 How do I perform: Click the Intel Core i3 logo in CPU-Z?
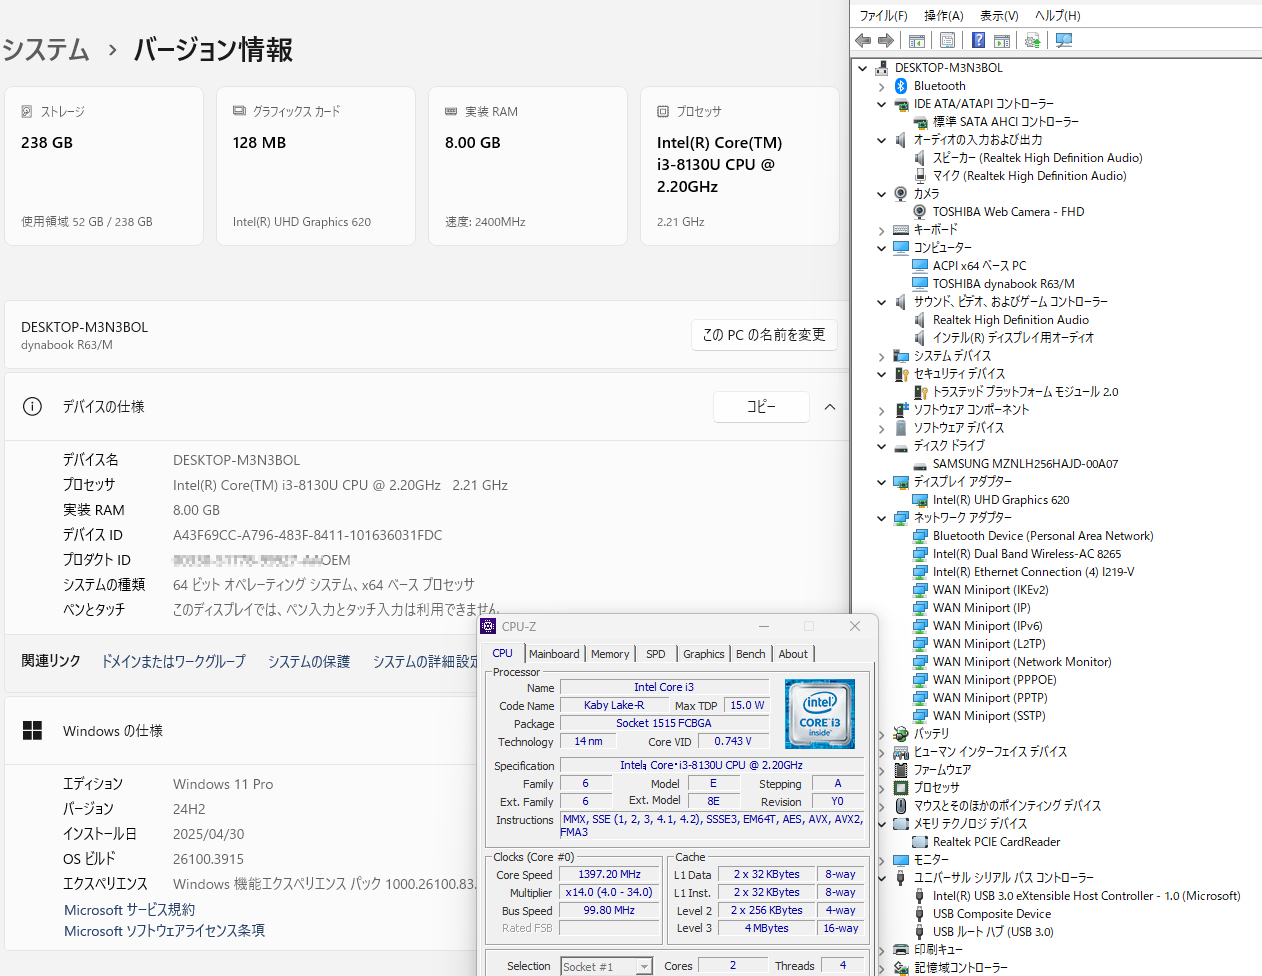pyautogui.click(x=820, y=714)
